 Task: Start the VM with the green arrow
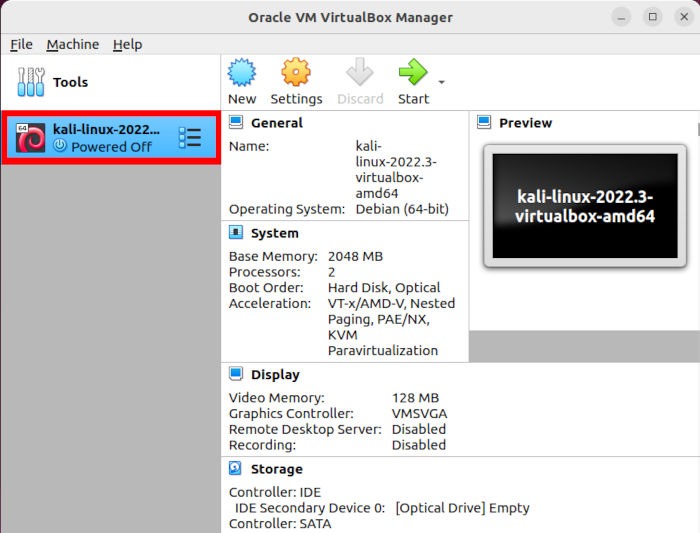(x=413, y=72)
